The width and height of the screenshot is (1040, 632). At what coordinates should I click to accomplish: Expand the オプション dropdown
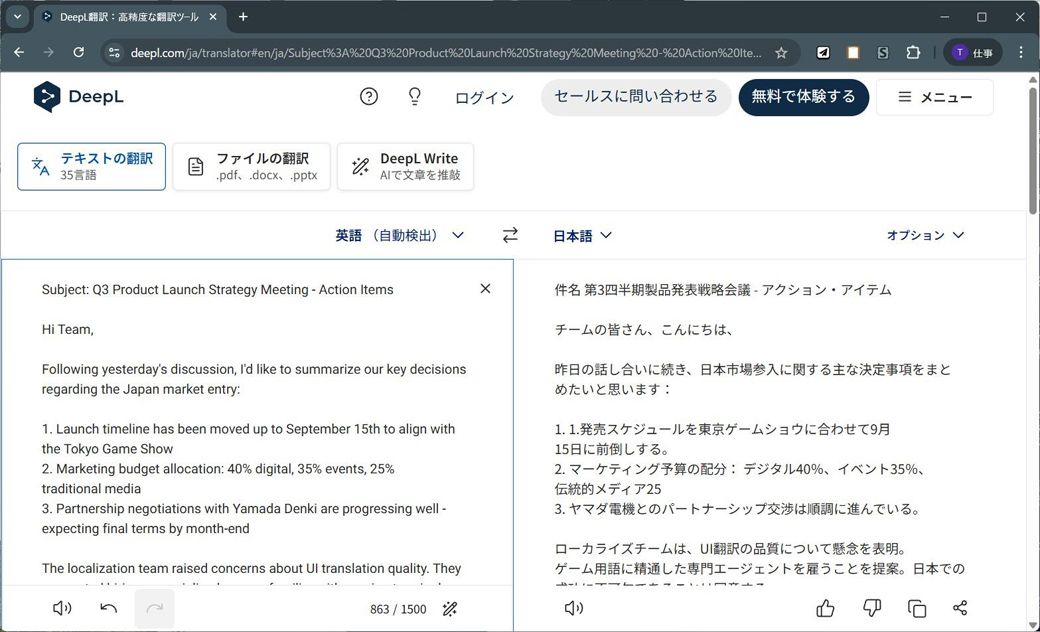[925, 235]
